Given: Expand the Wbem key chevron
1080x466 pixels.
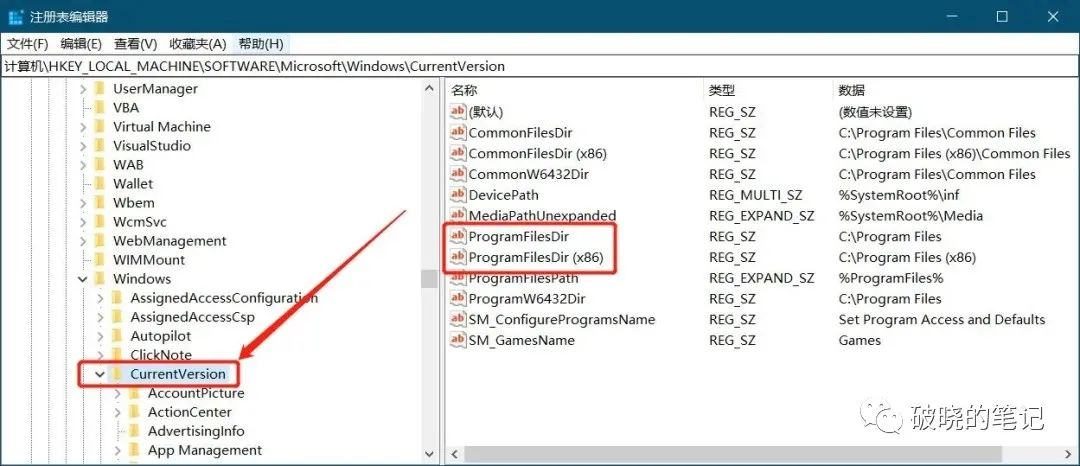Looking at the screenshot, I should point(83,203).
